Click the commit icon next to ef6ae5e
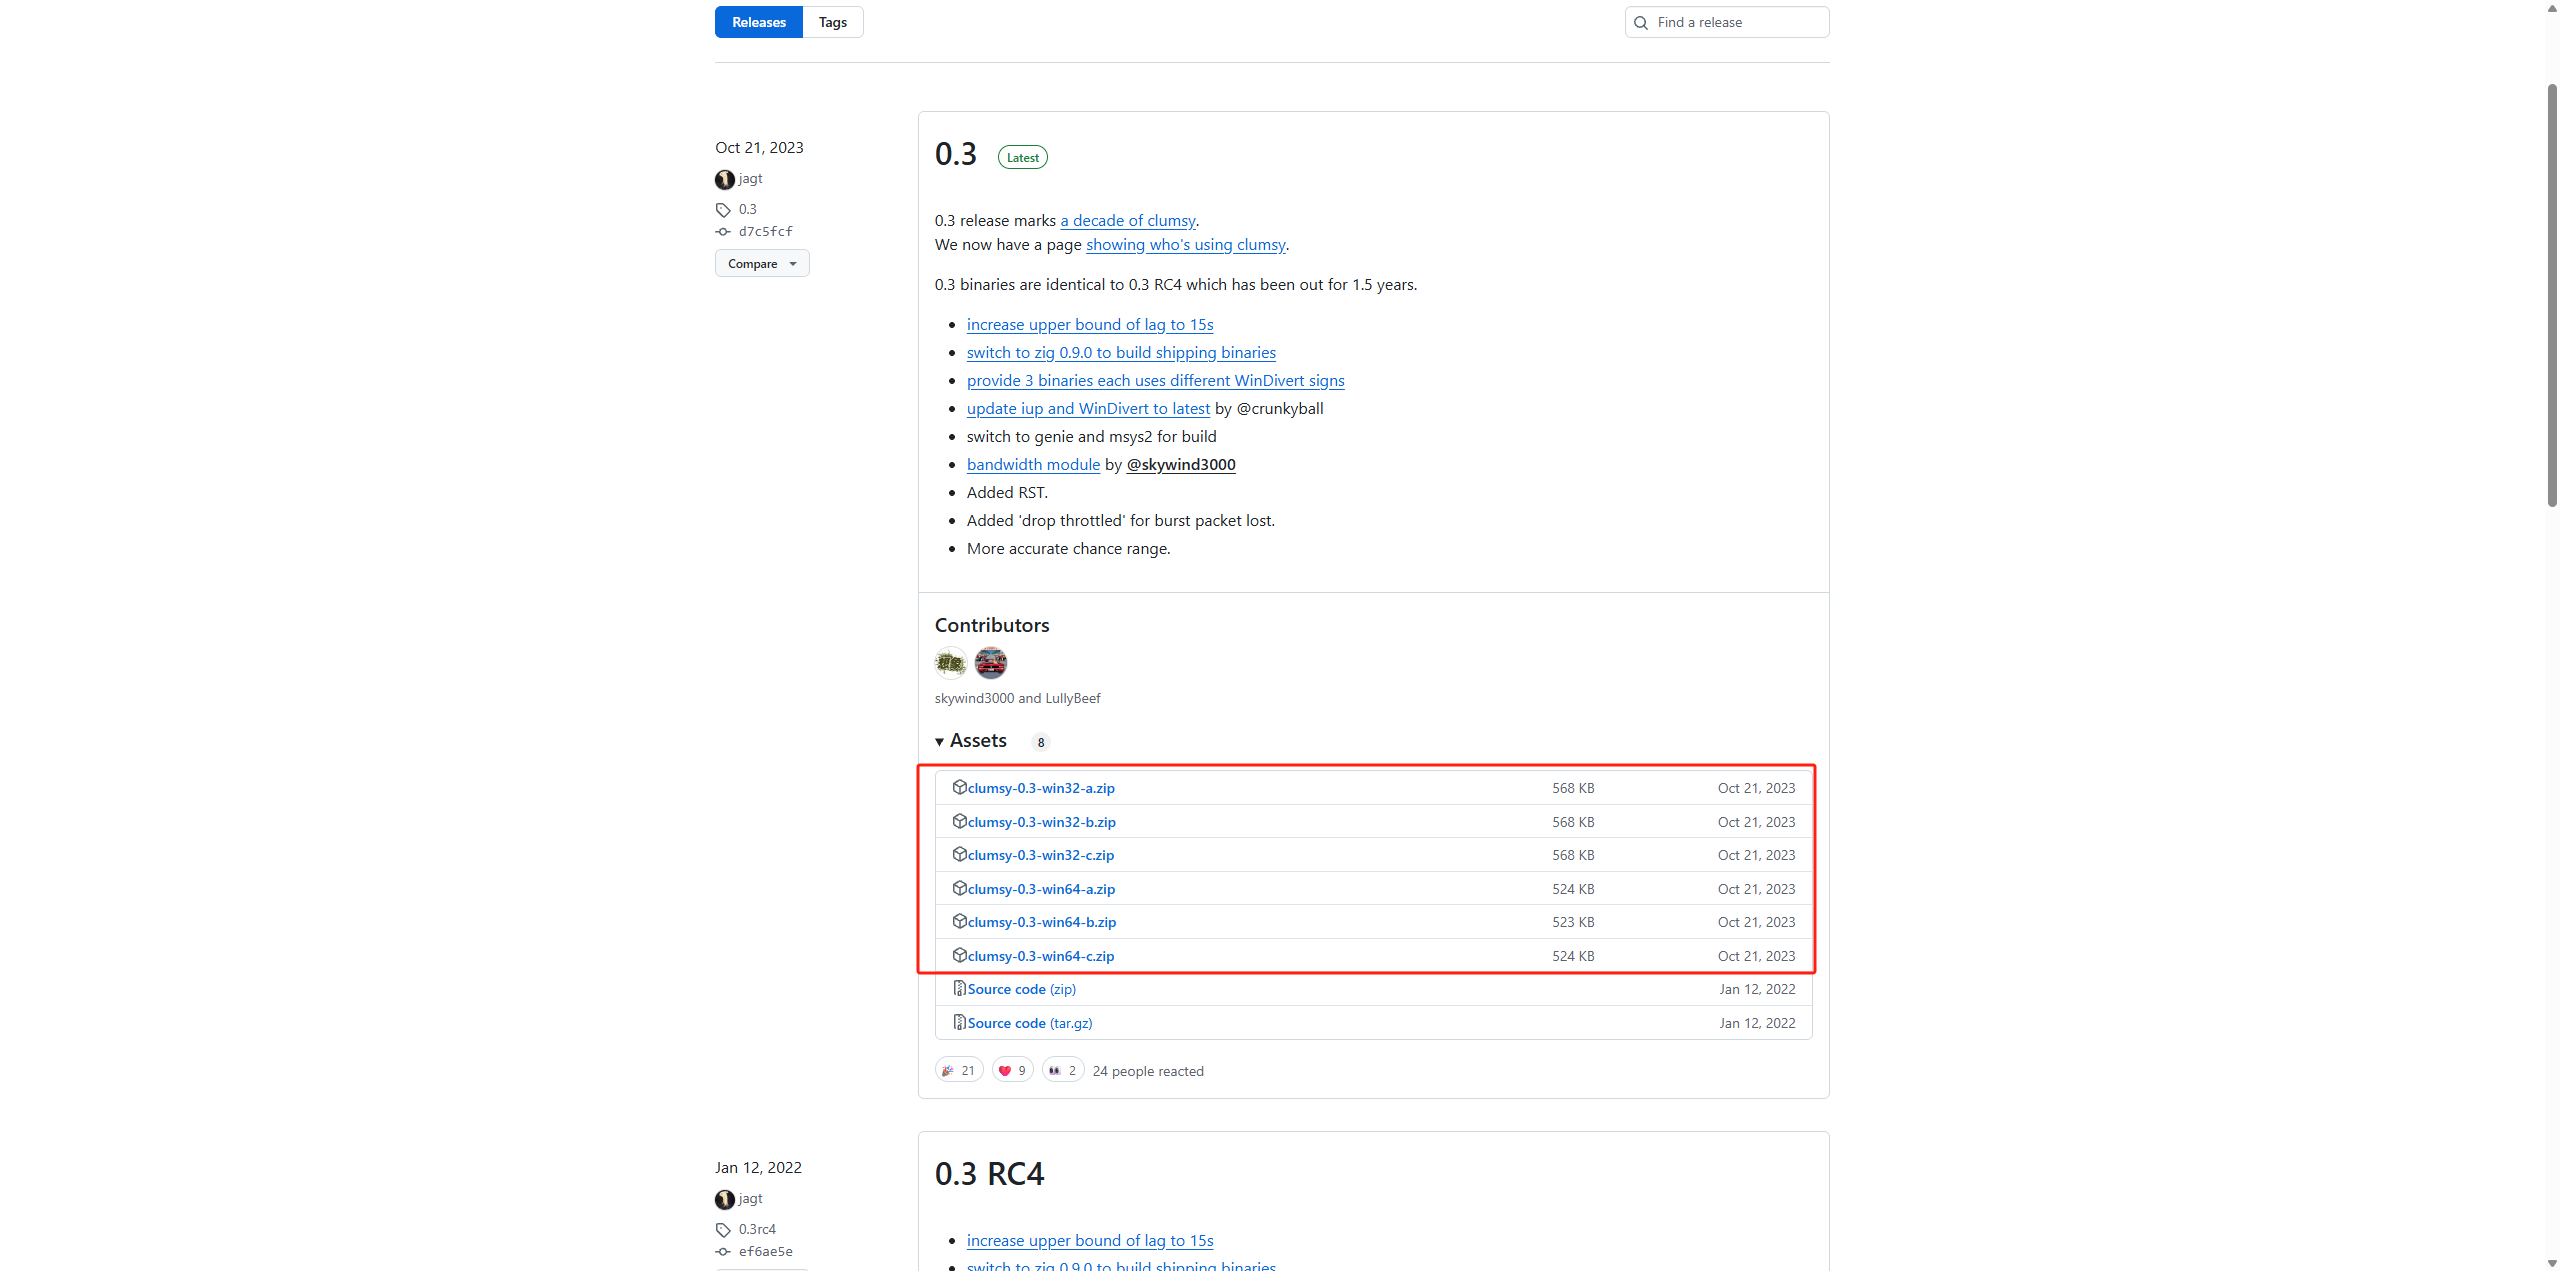This screenshot has height=1271, width=2560. pyautogui.click(x=723, y=1252)
